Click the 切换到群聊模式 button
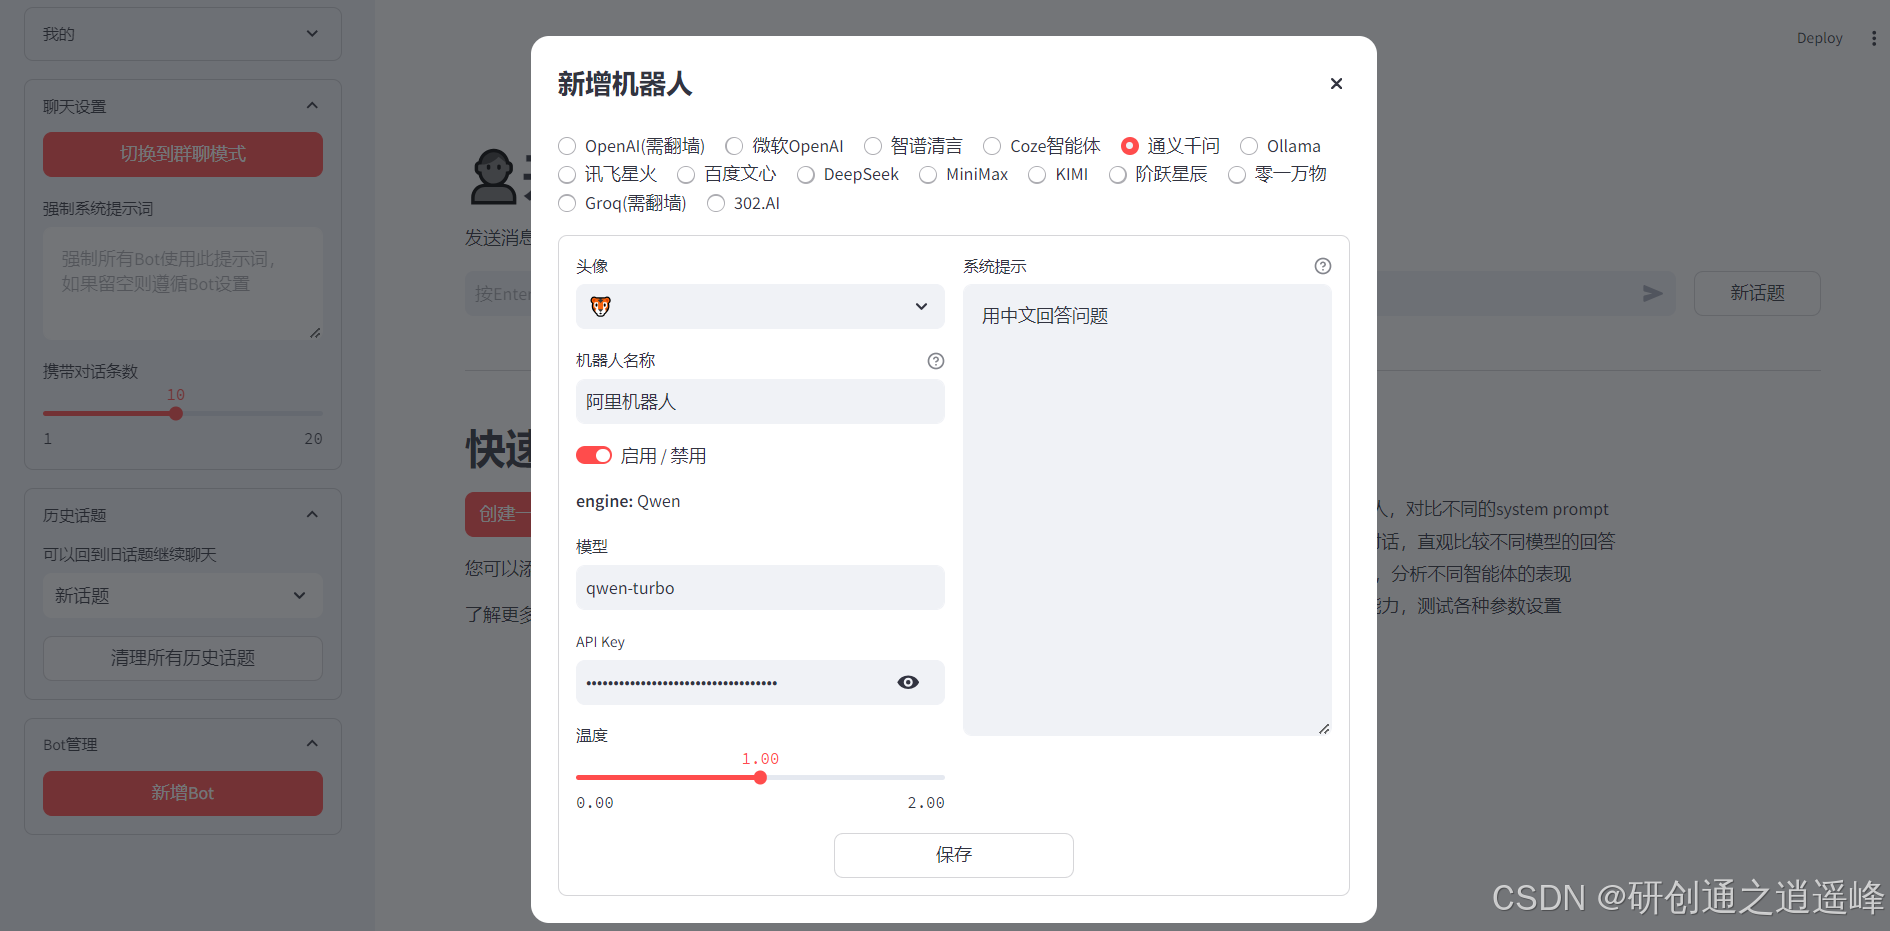This screenshot has height=931, width=1890. click(183, 154)
